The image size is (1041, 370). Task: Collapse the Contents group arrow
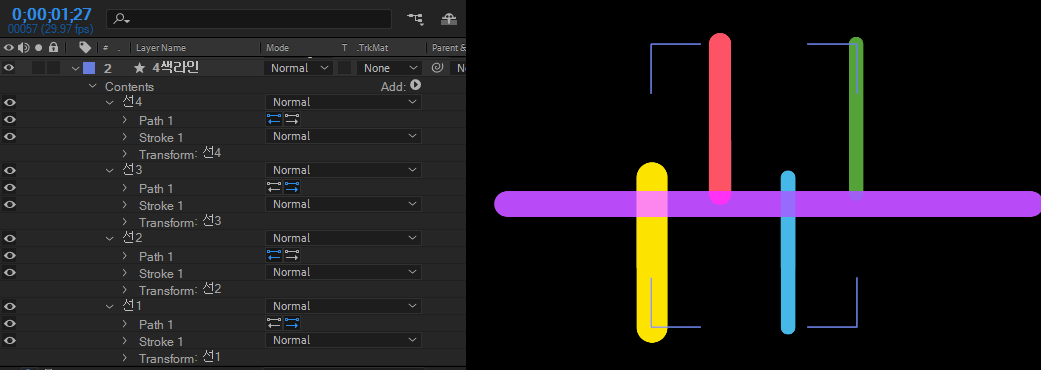pyautogui.click(x=93, y=86)
